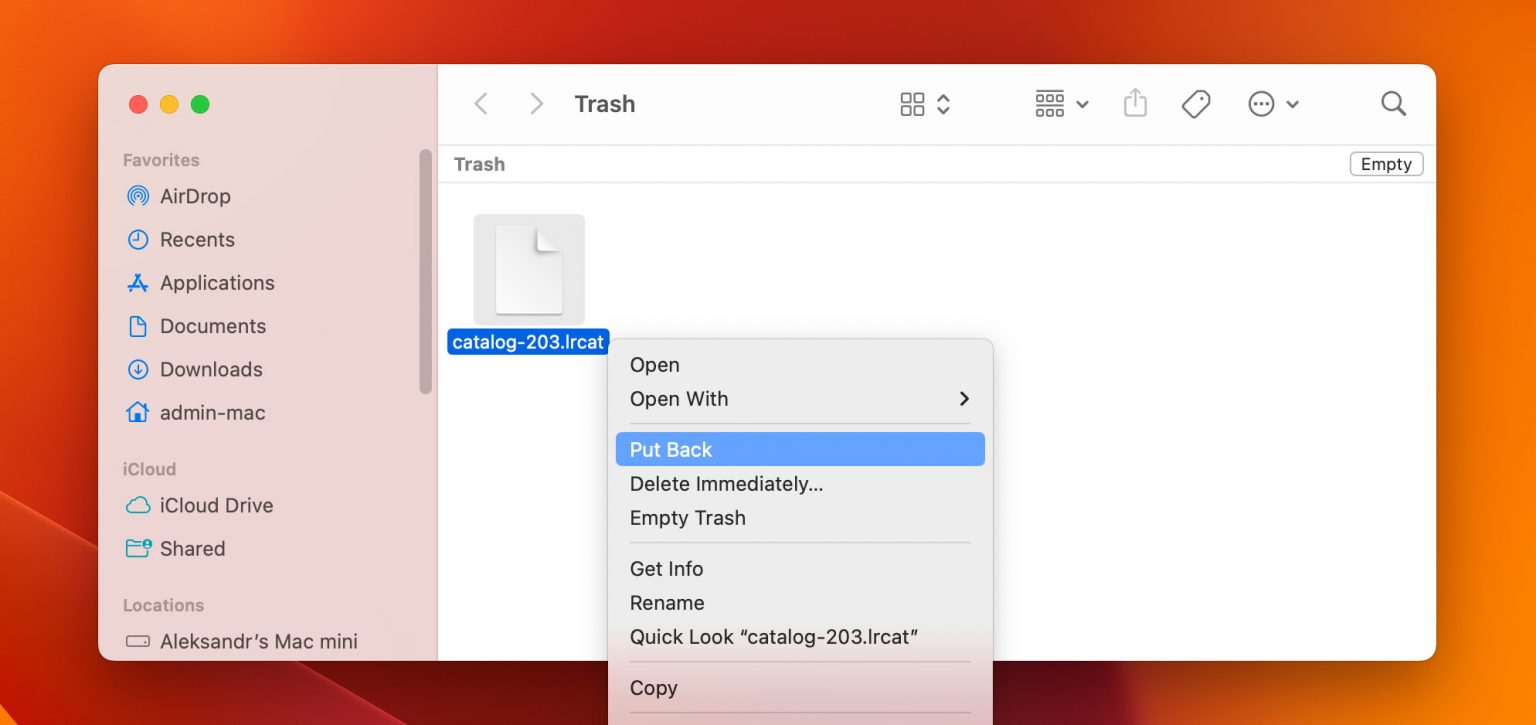
Task: Click the back navigation arrow
Action: point(481,104)
